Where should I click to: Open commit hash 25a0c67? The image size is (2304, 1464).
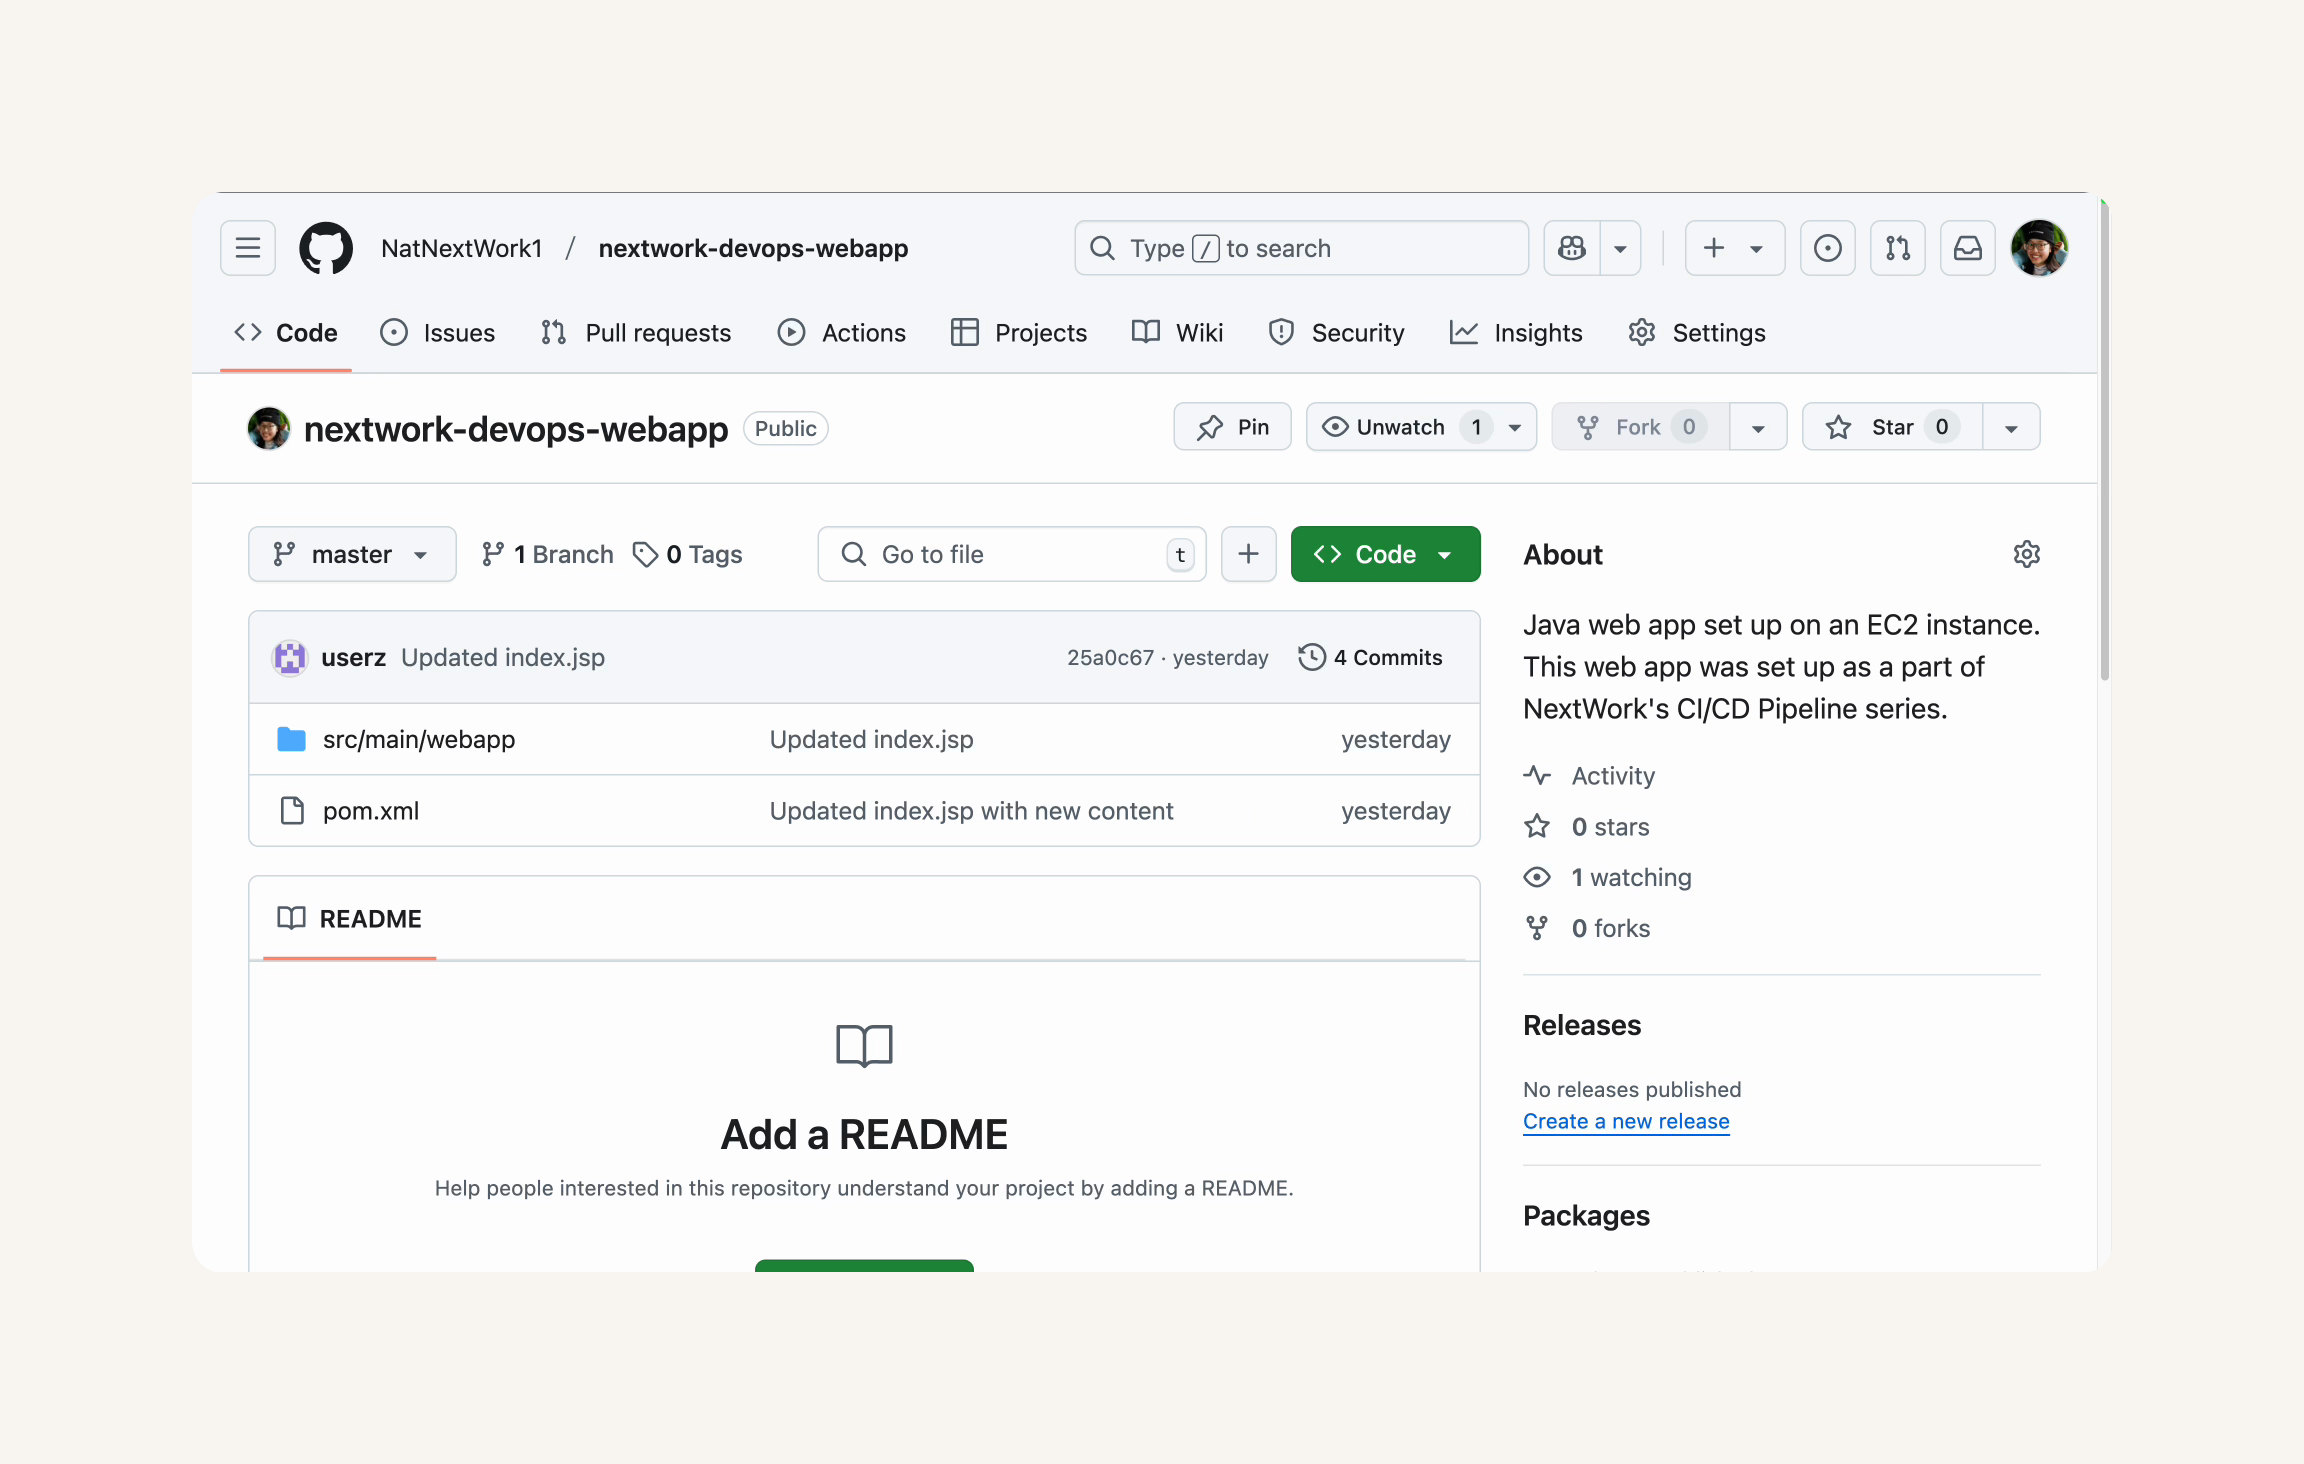tap(1110, 657)
